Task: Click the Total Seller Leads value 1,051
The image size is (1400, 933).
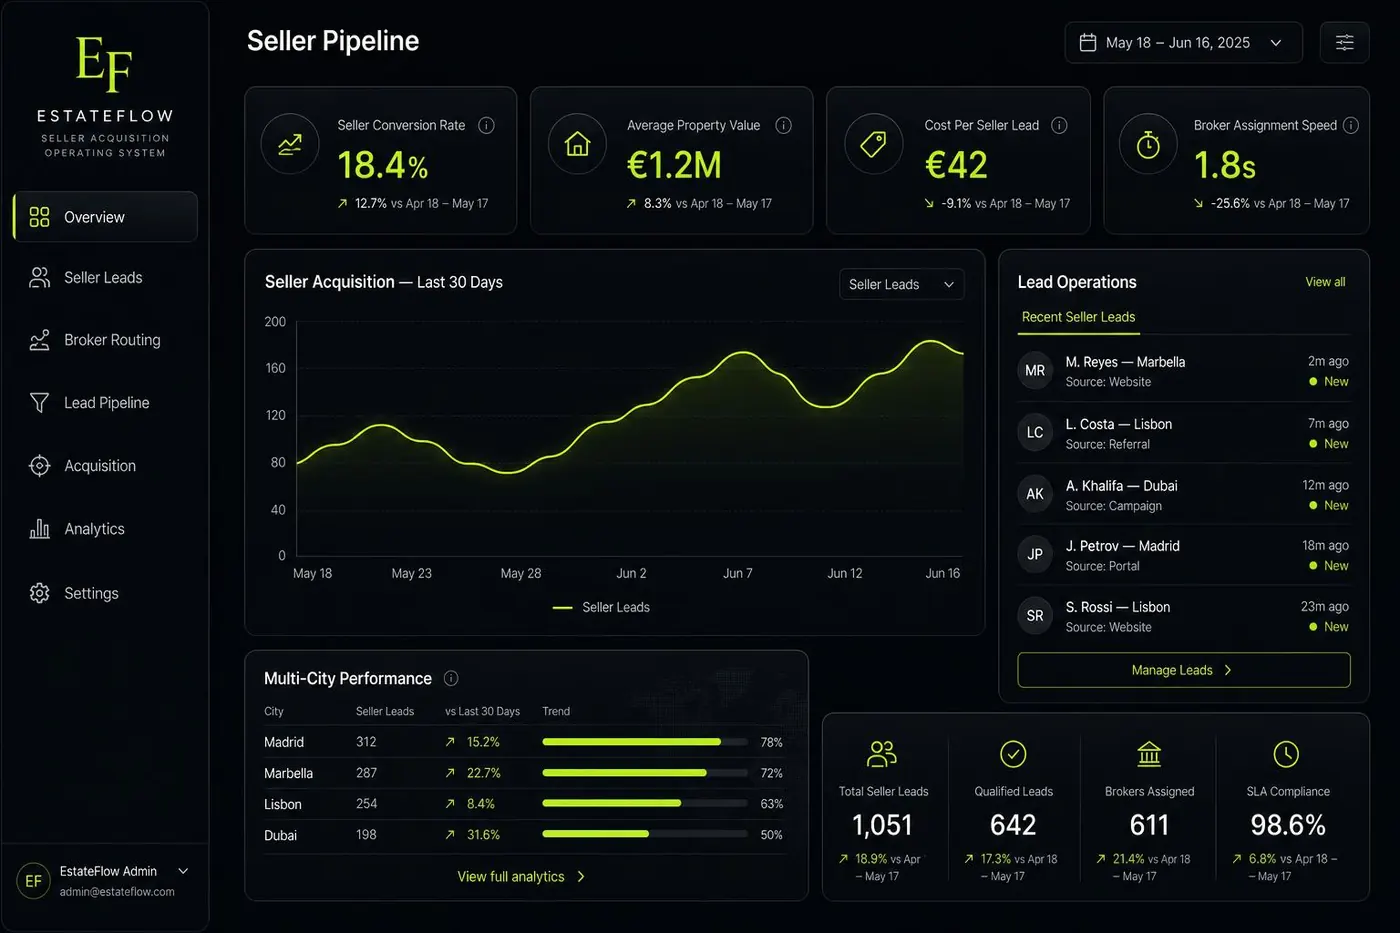Action: coord(882,825)
